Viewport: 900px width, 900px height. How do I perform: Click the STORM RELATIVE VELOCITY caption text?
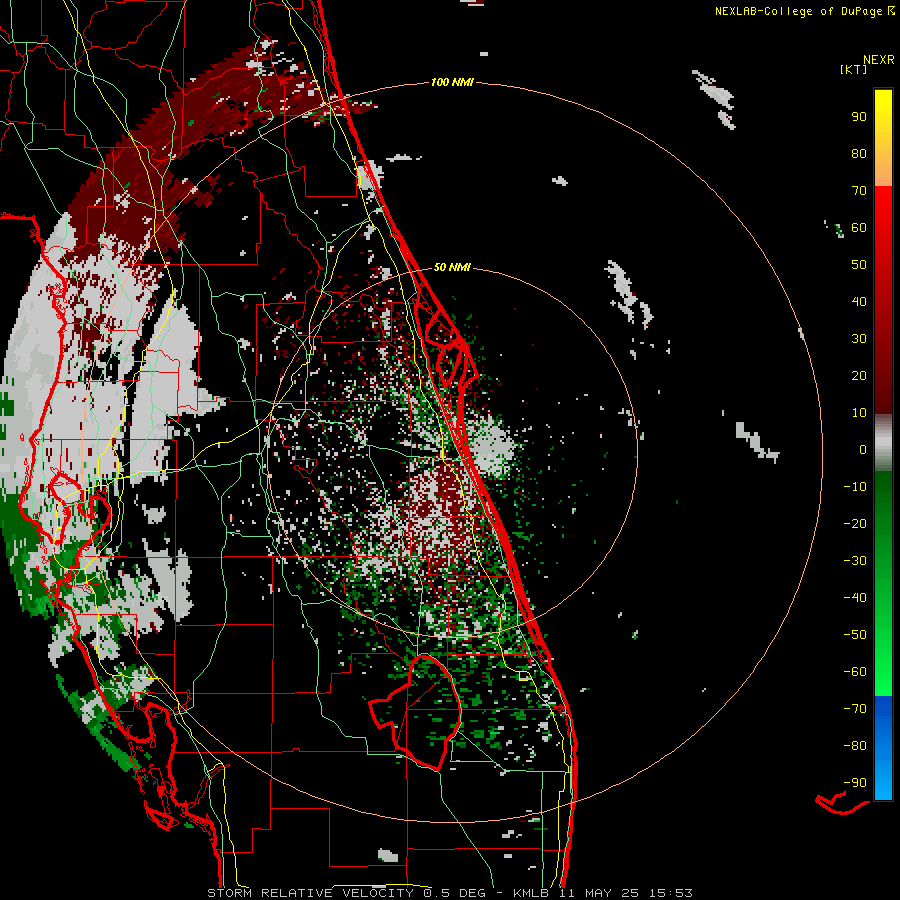pos(310,893)
